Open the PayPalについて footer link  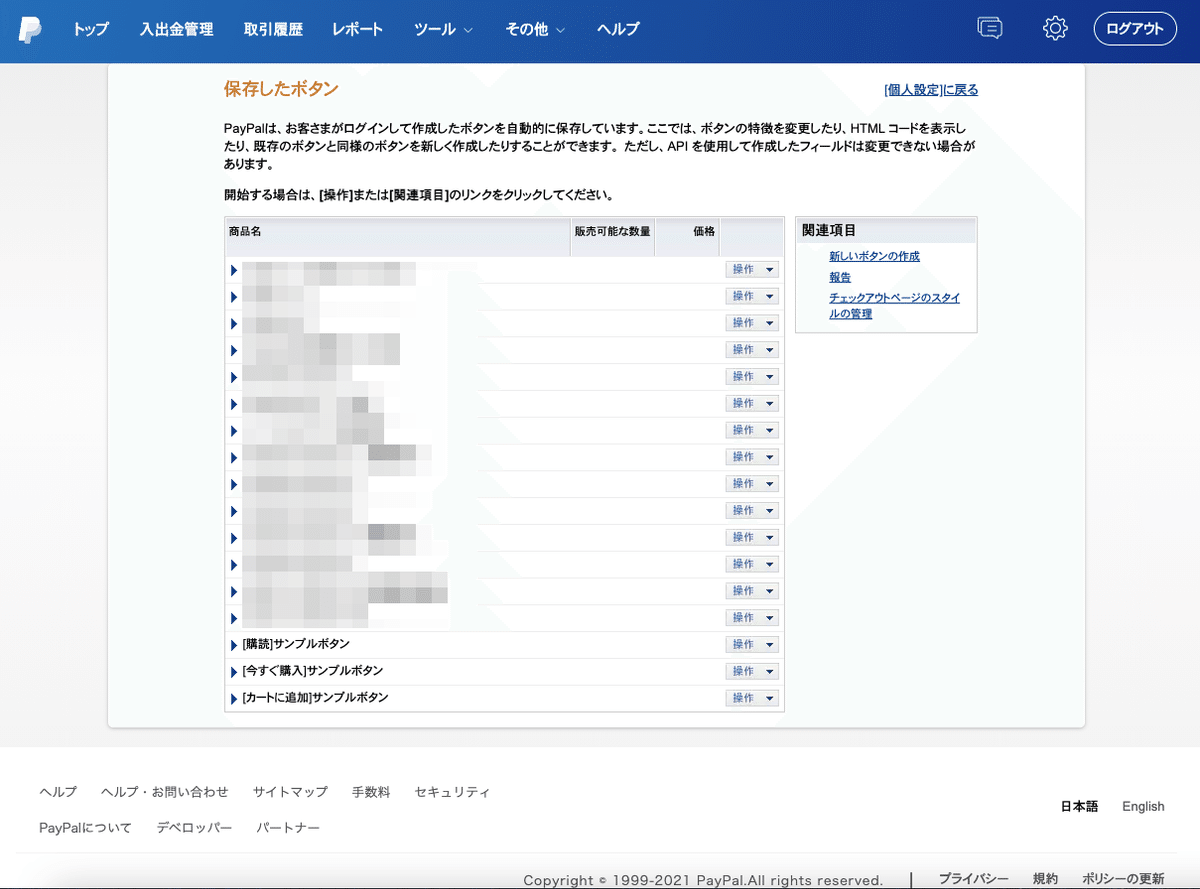(85, 828)
